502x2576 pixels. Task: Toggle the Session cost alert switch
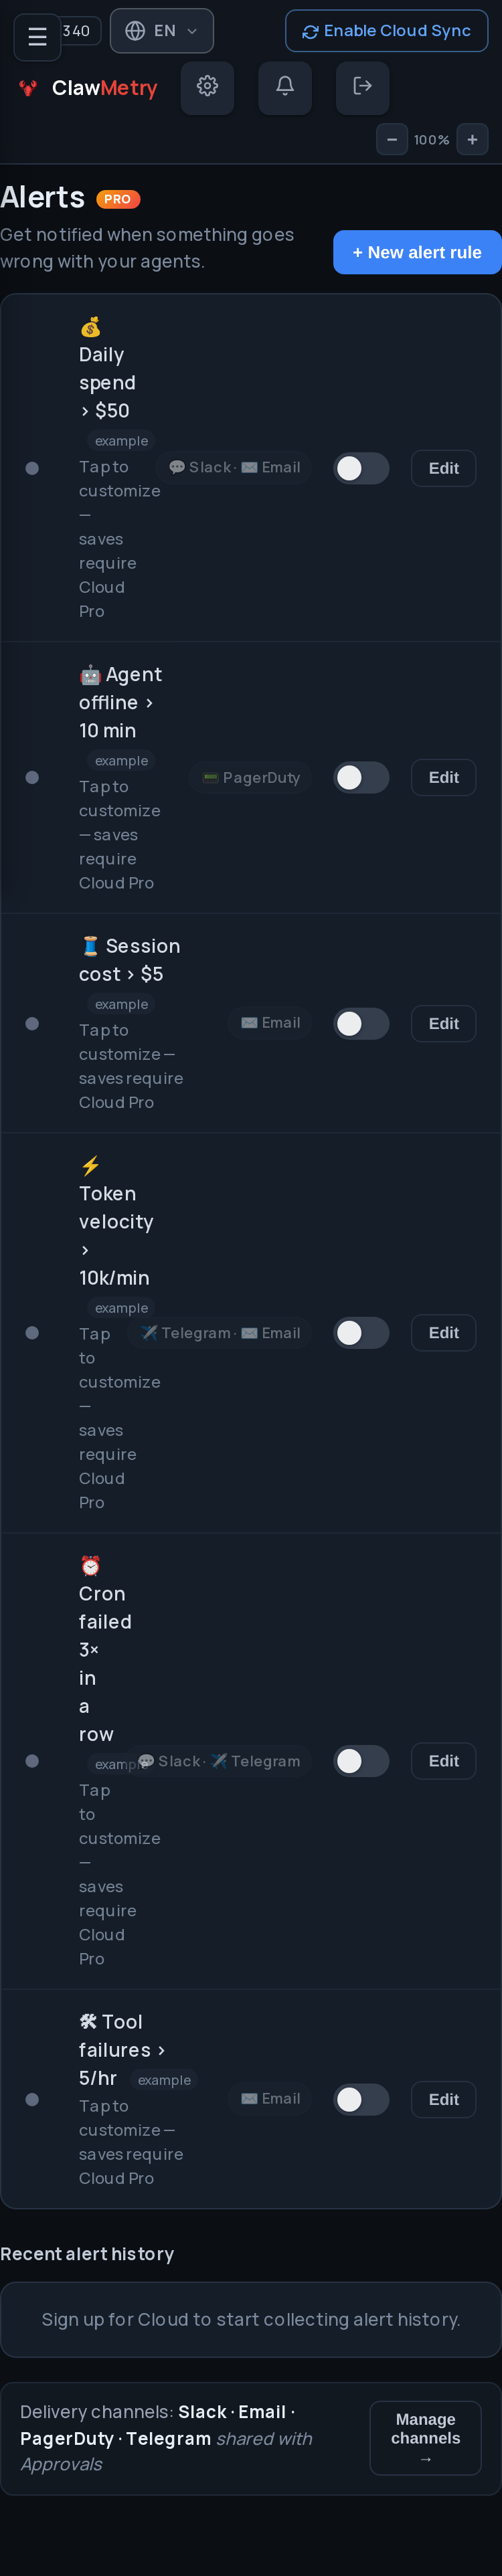point(361,1023)
